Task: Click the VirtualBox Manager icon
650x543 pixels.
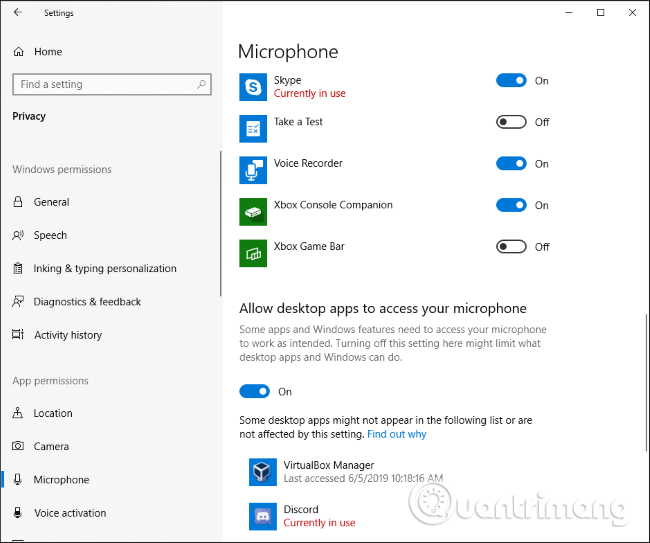Action: tap(263, 472)
